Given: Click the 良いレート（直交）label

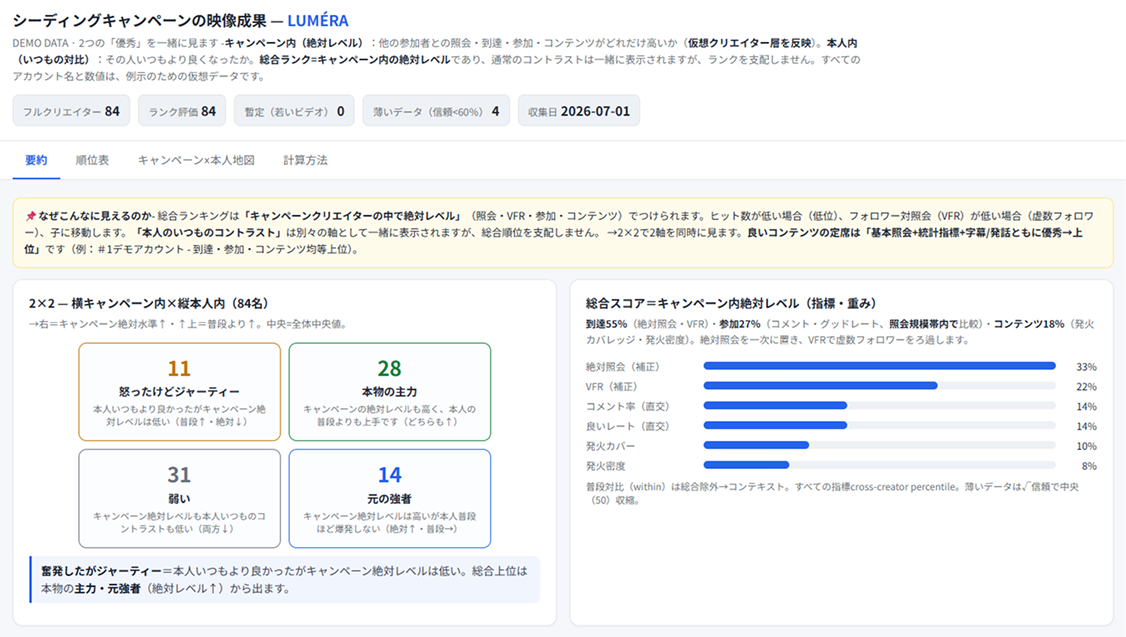Looking at the screenshot, I should tap(628, 427).
